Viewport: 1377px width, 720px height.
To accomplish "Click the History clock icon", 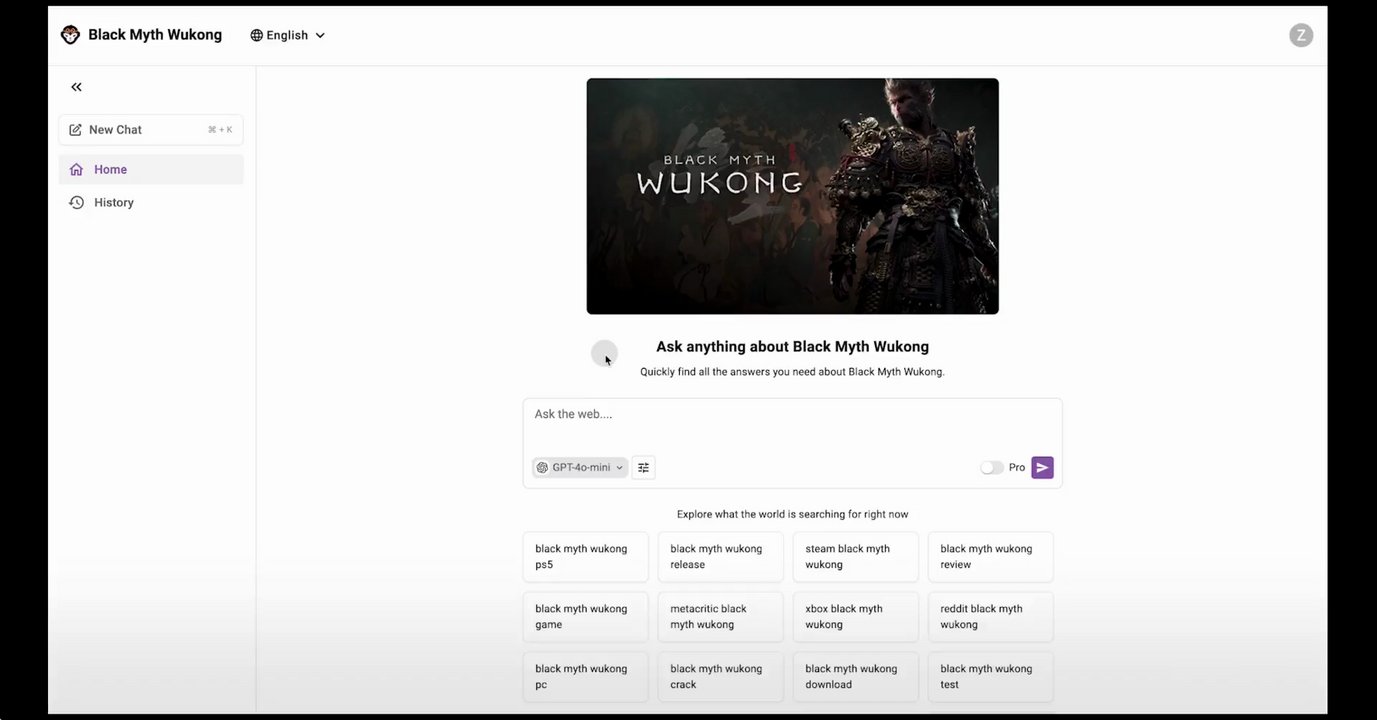I will [76, 202].
